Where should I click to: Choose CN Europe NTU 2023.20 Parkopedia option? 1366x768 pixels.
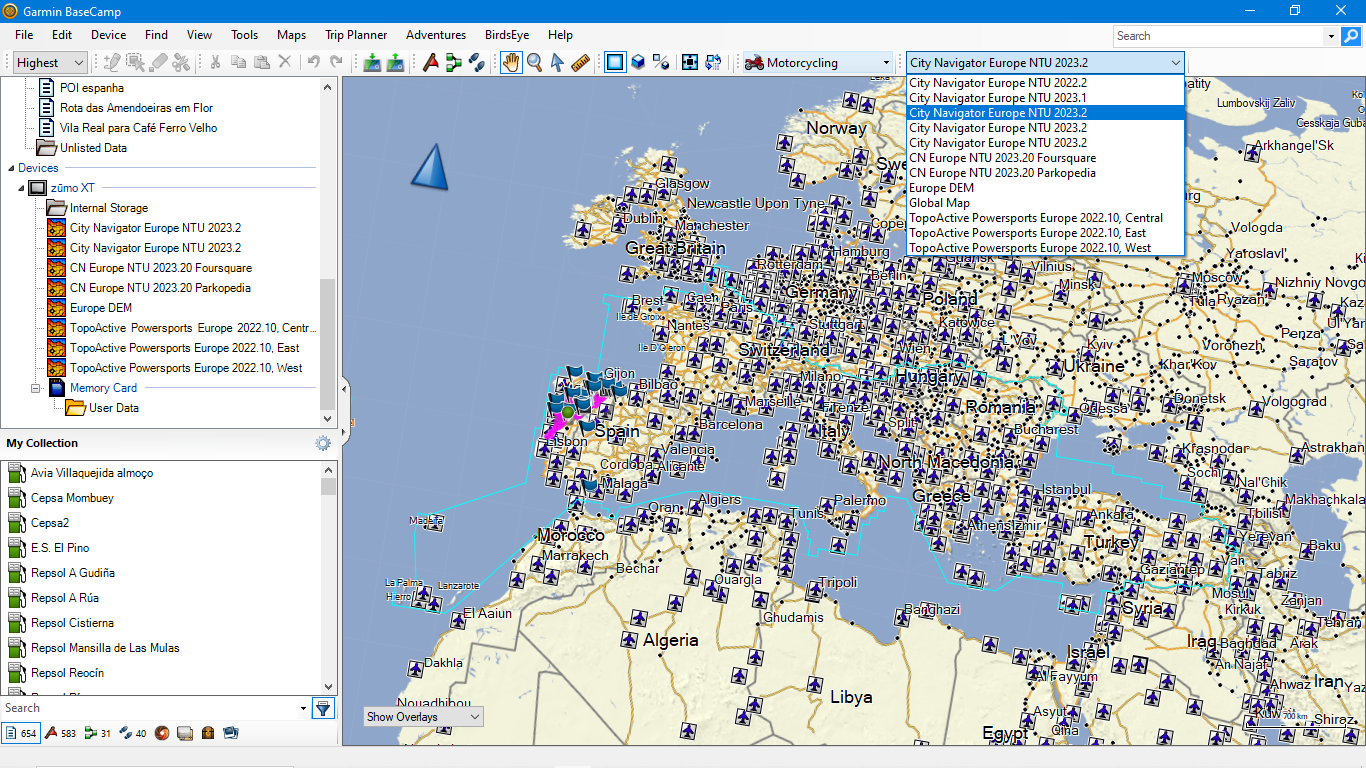(1045, 173)
